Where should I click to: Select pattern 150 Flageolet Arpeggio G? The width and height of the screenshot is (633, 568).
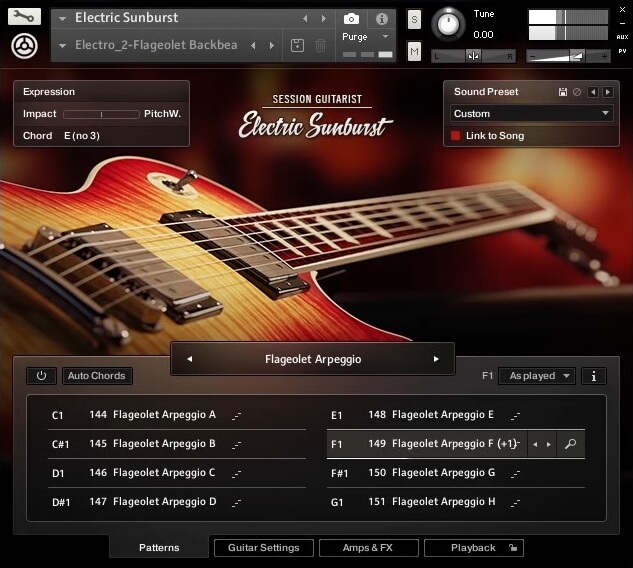(x=456, y=473)
